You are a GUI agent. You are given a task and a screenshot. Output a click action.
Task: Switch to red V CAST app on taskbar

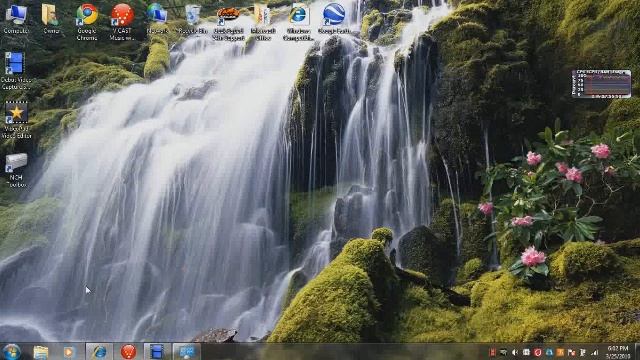coord(128,352)
